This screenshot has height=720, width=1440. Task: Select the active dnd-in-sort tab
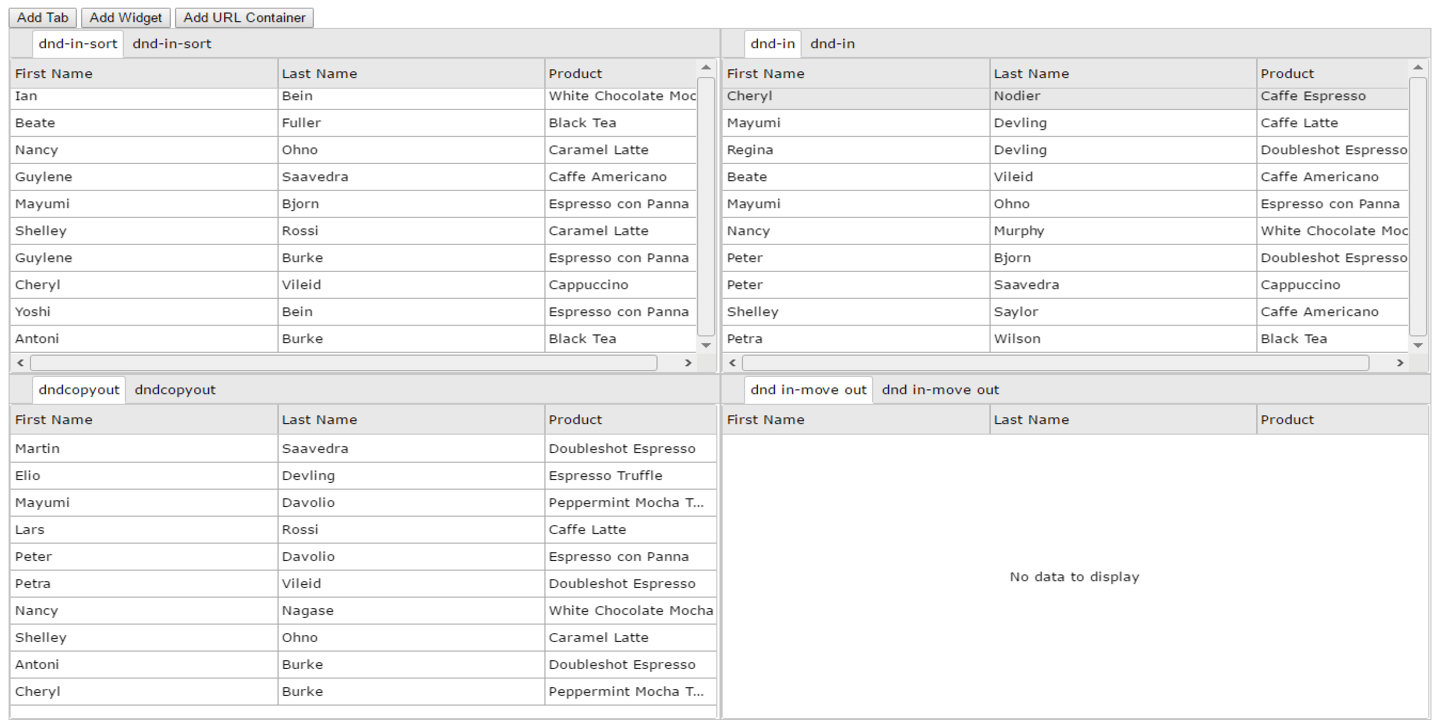point(78,44)
